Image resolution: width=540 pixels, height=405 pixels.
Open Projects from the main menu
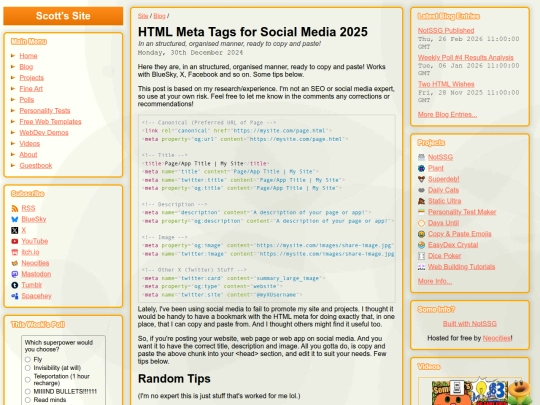tap(32, 78)
